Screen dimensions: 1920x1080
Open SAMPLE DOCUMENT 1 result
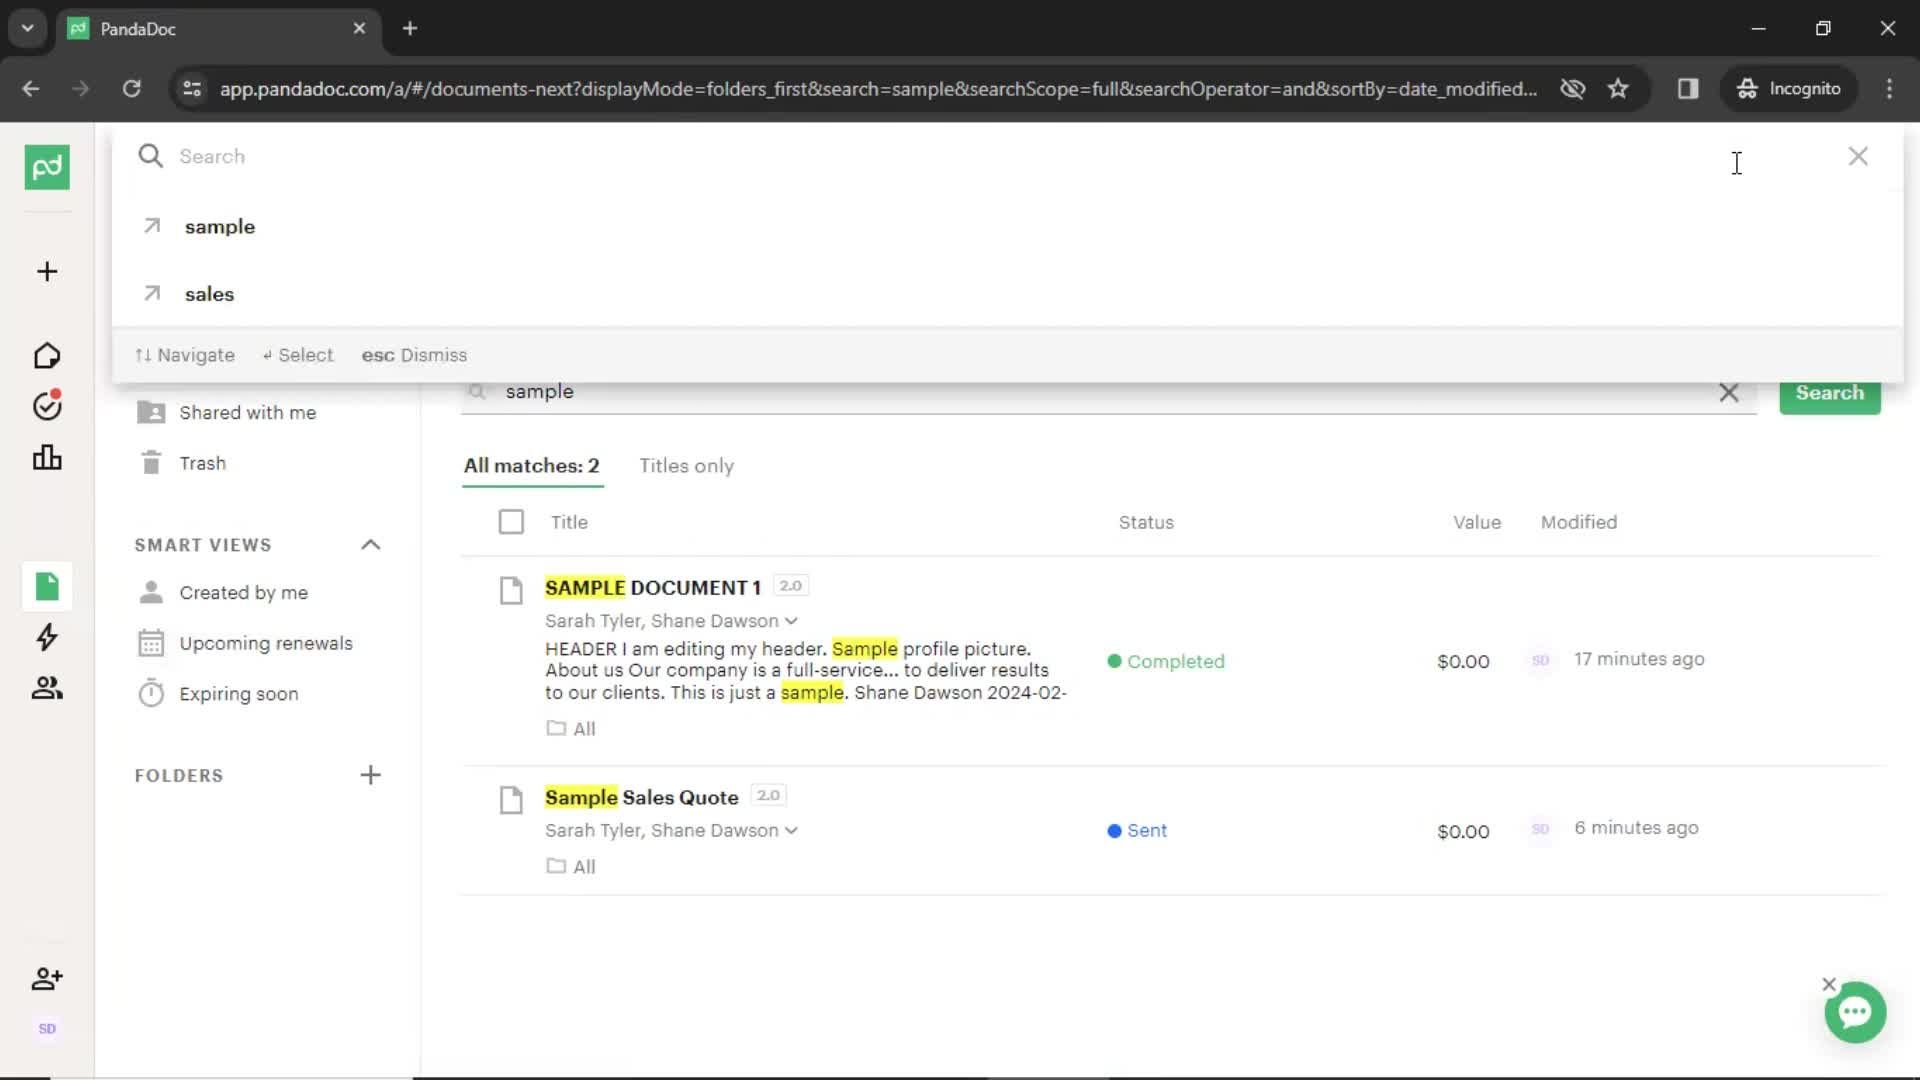point(653,585)
